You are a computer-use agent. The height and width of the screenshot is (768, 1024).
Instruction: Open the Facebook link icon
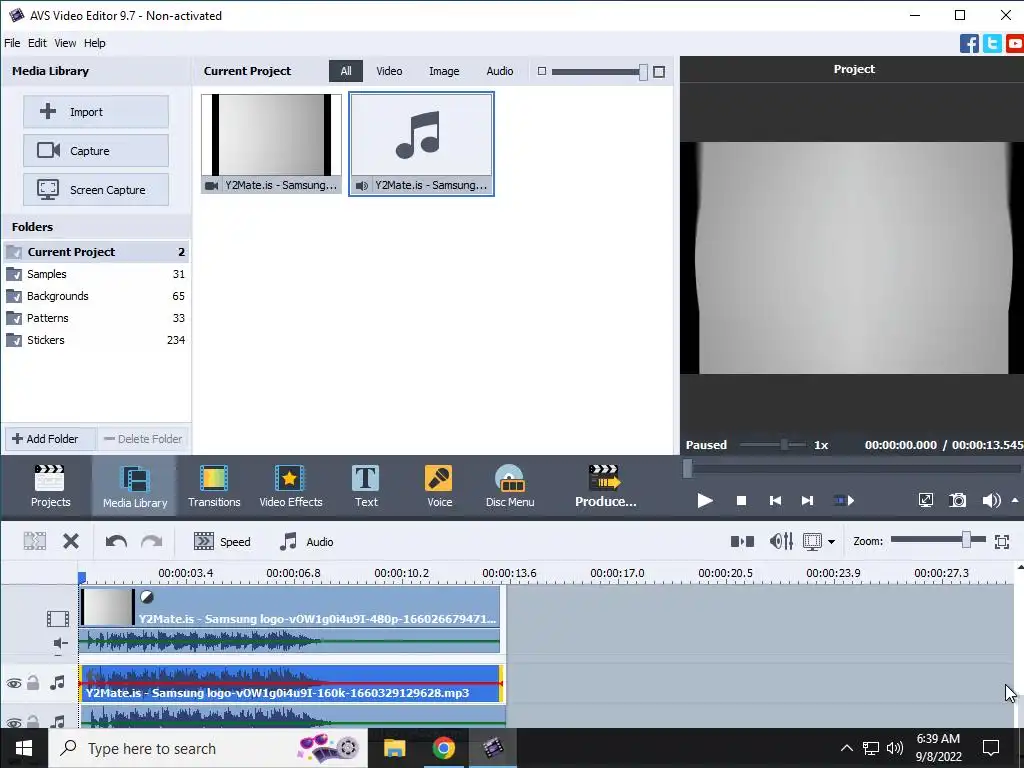969,44
